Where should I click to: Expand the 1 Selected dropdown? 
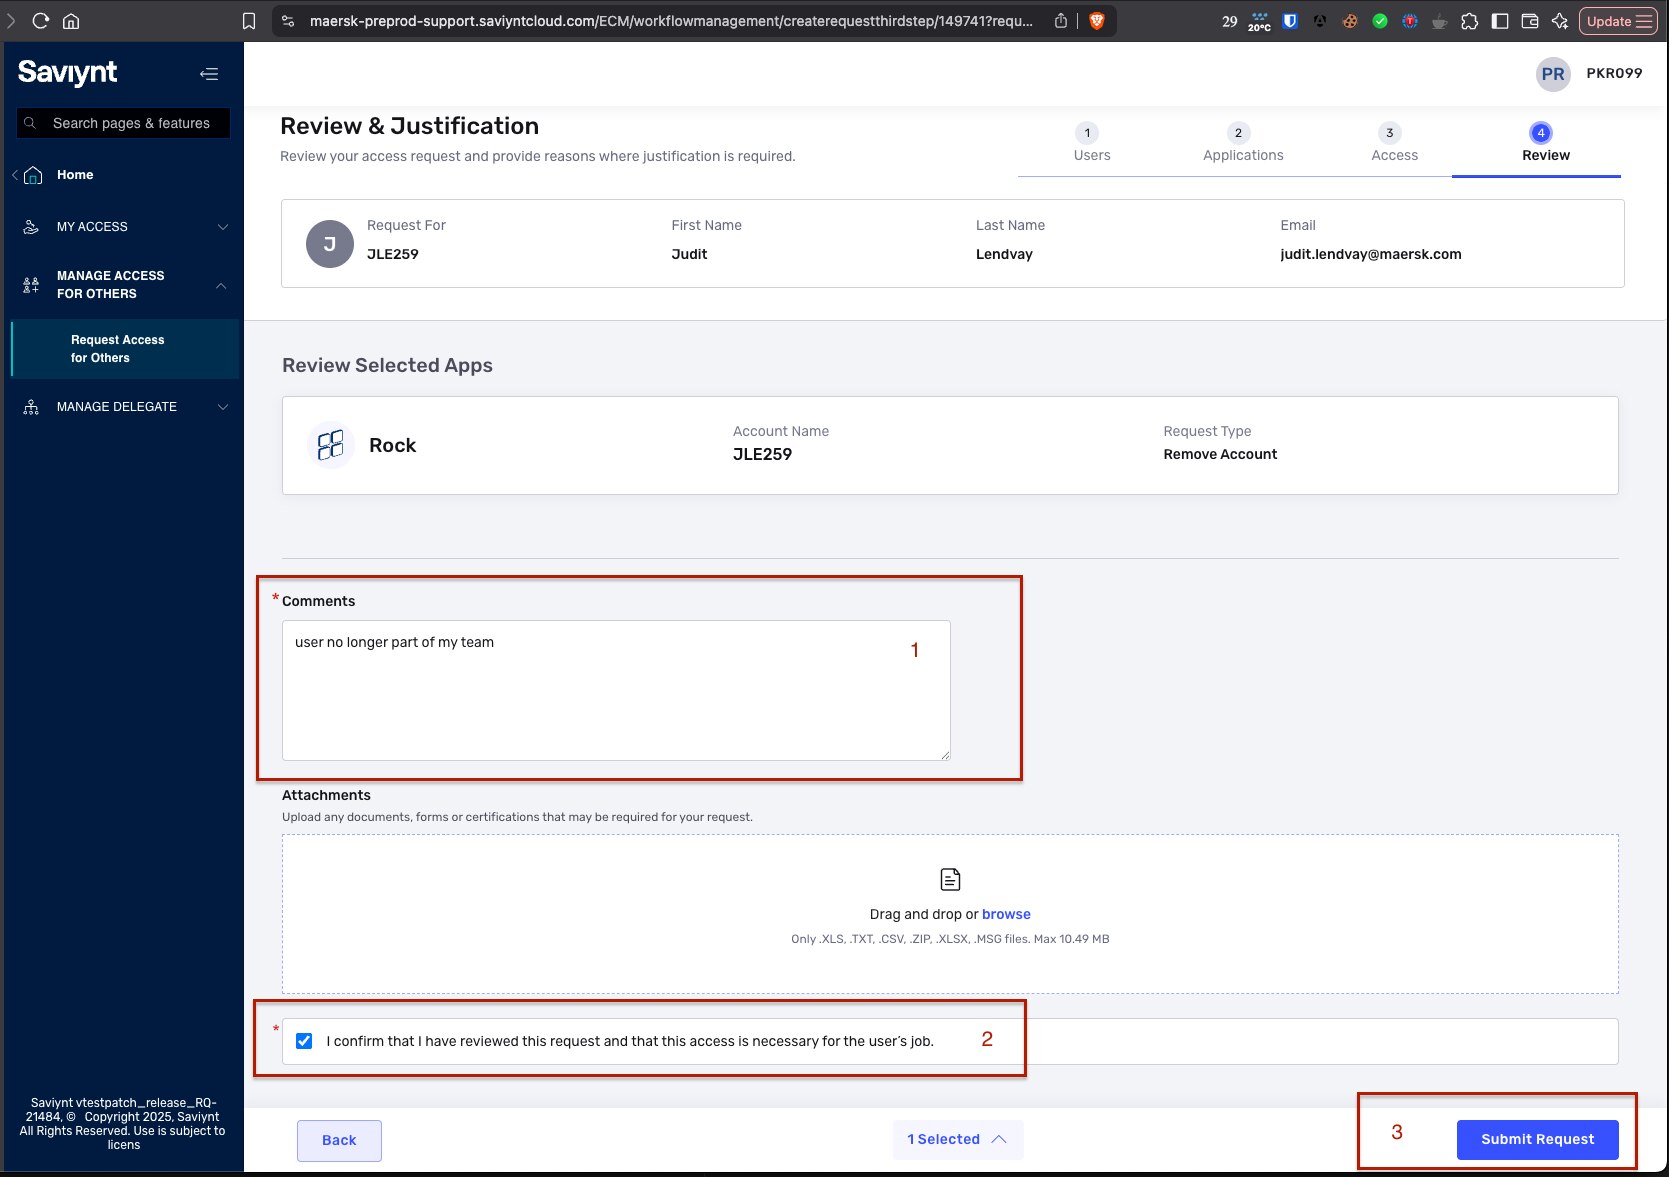pyautogui.click(x=957, y=1139)
